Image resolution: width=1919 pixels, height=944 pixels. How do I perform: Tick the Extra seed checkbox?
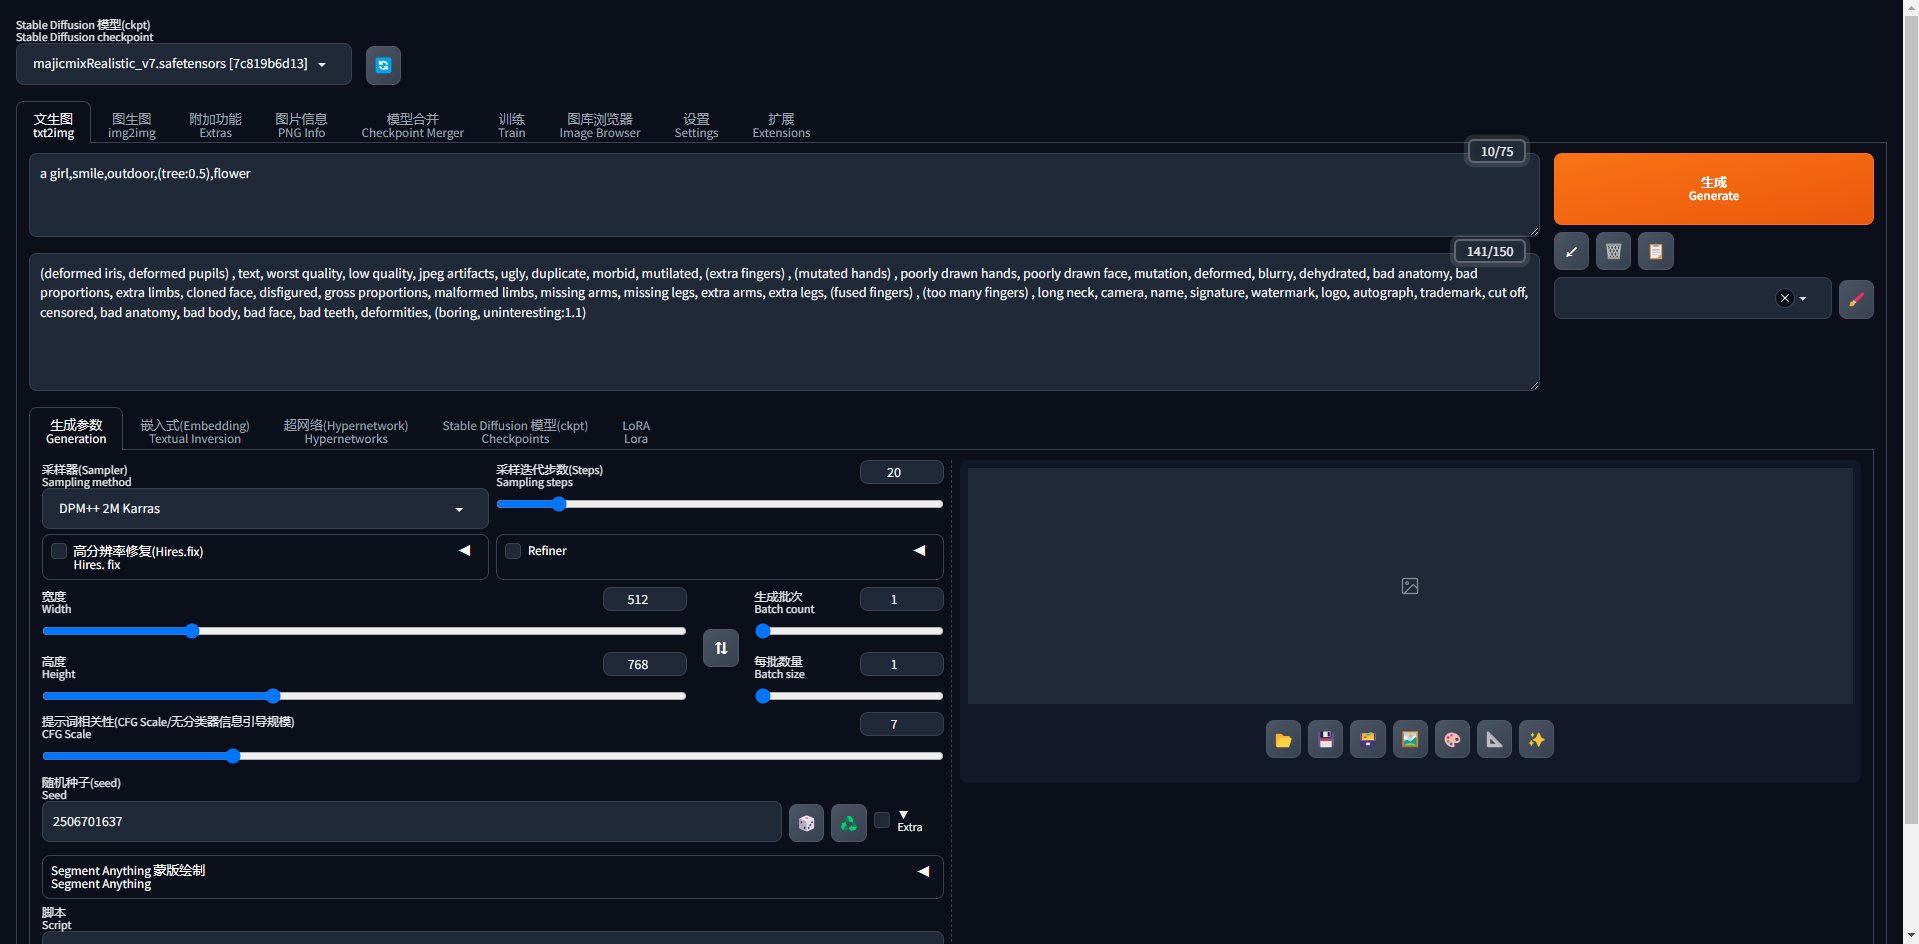(882, 820)
